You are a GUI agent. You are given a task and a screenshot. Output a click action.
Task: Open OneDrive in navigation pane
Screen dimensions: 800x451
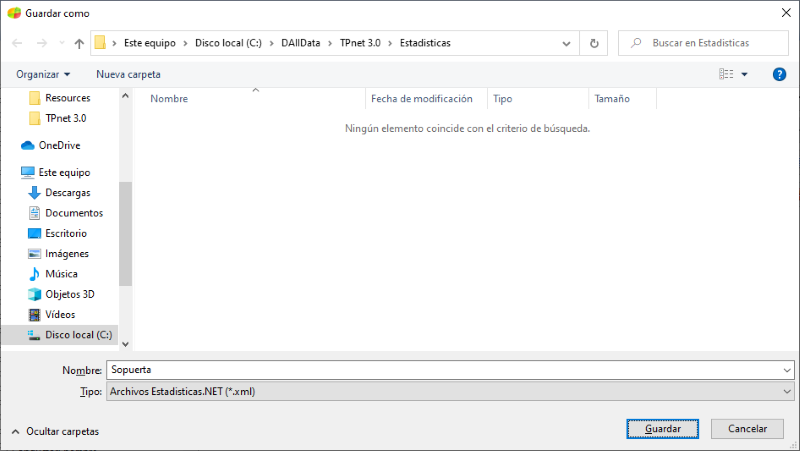[60, 145]
